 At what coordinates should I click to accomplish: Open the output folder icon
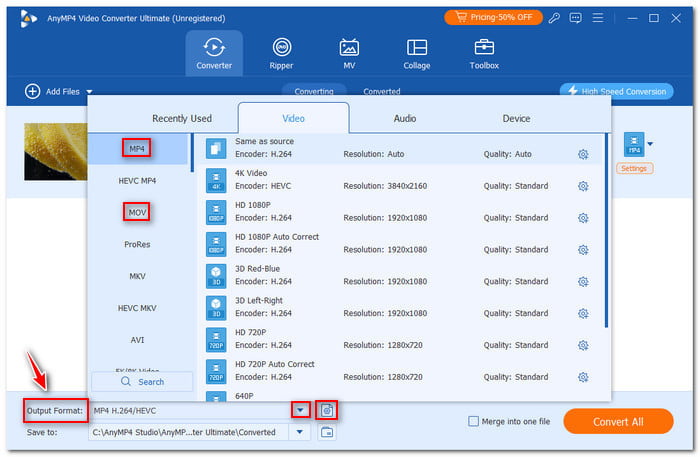(327, 432)
